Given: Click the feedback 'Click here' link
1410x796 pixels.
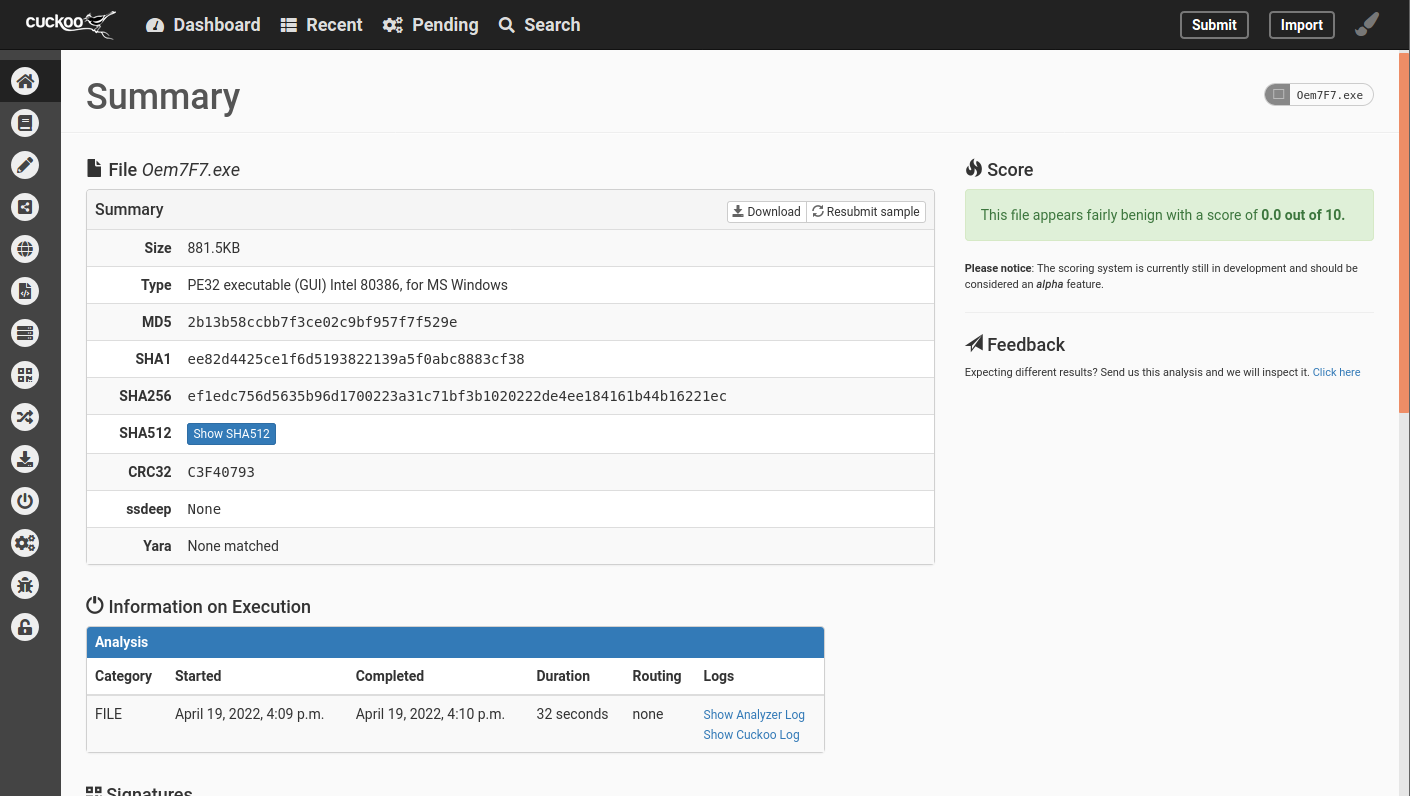Looking at the screenshot, I should [1336, 372].
